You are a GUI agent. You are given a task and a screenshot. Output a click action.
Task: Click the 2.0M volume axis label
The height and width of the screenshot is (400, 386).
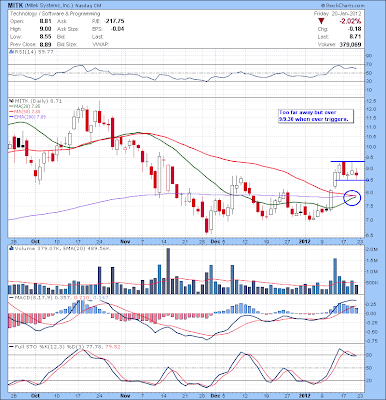pos(373,249)
